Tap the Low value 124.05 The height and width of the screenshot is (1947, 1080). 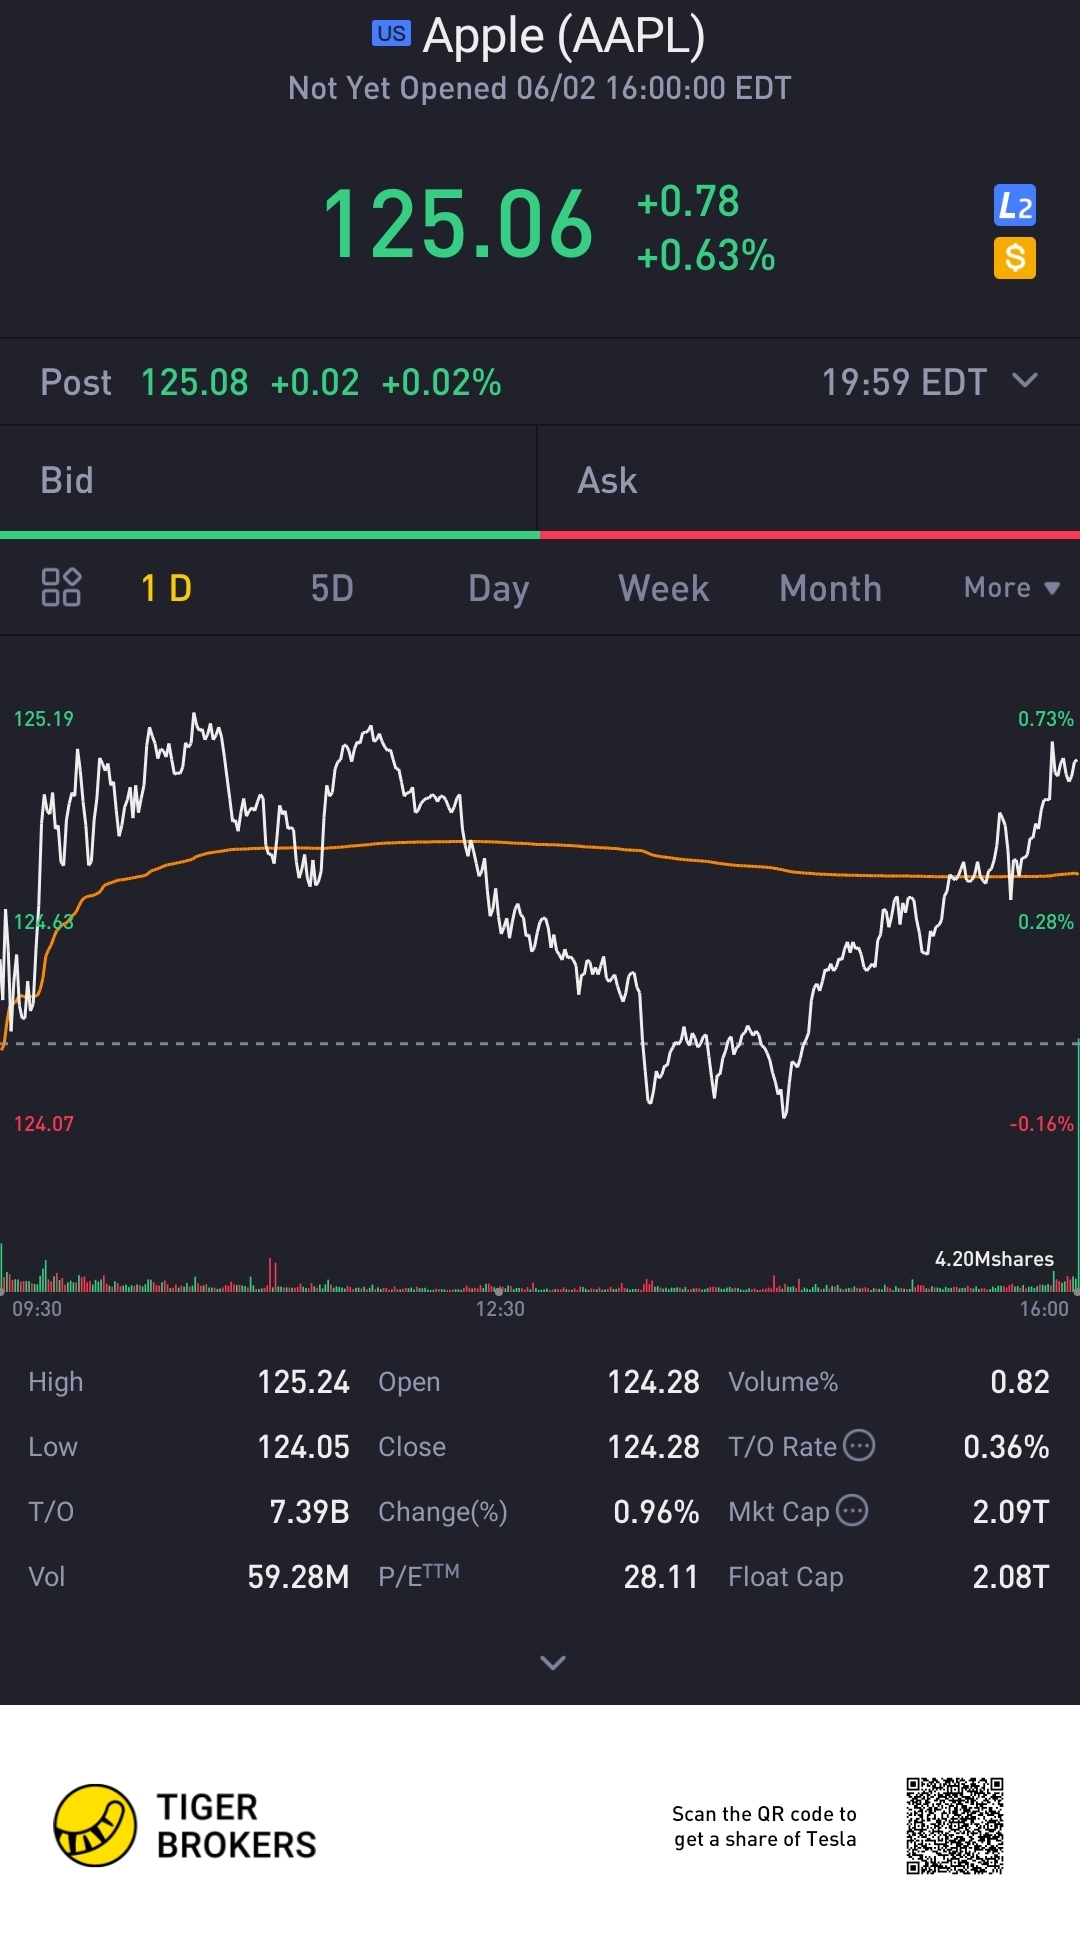click(303, 1446)
